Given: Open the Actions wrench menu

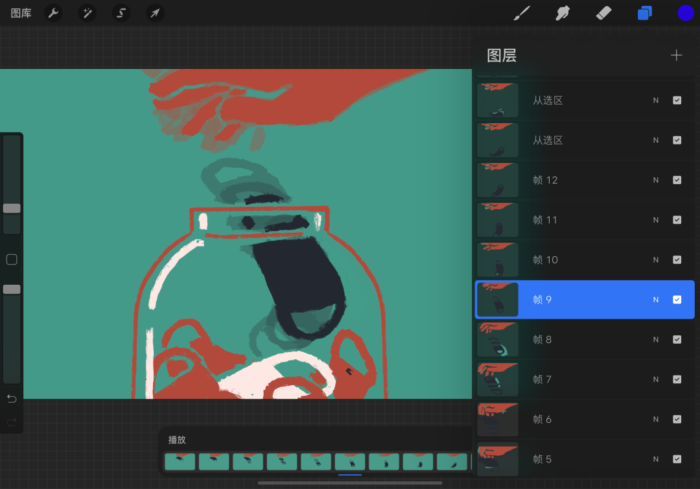Looking at the screenshot, I should tap(54, 13).
